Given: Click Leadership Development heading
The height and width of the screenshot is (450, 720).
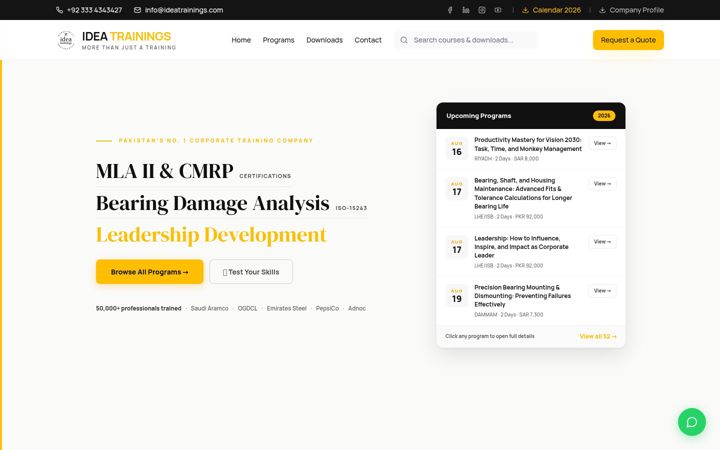Looking at the screenshot, I should coord(211,235).
